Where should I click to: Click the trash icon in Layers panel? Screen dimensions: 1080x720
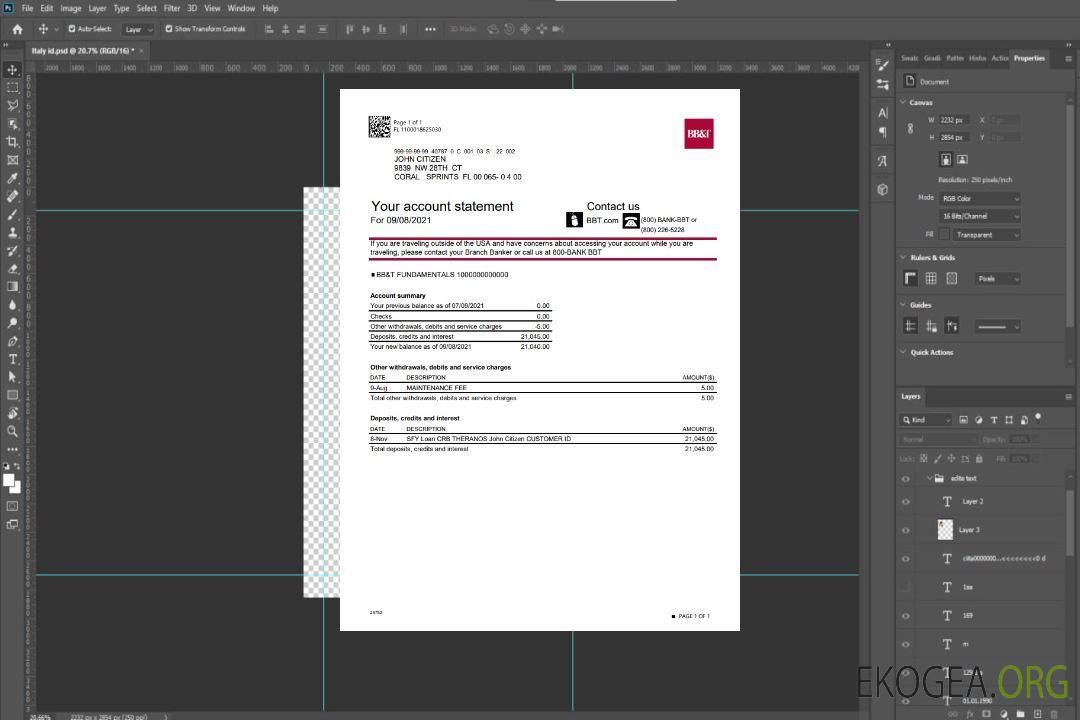click(1054, 714)
